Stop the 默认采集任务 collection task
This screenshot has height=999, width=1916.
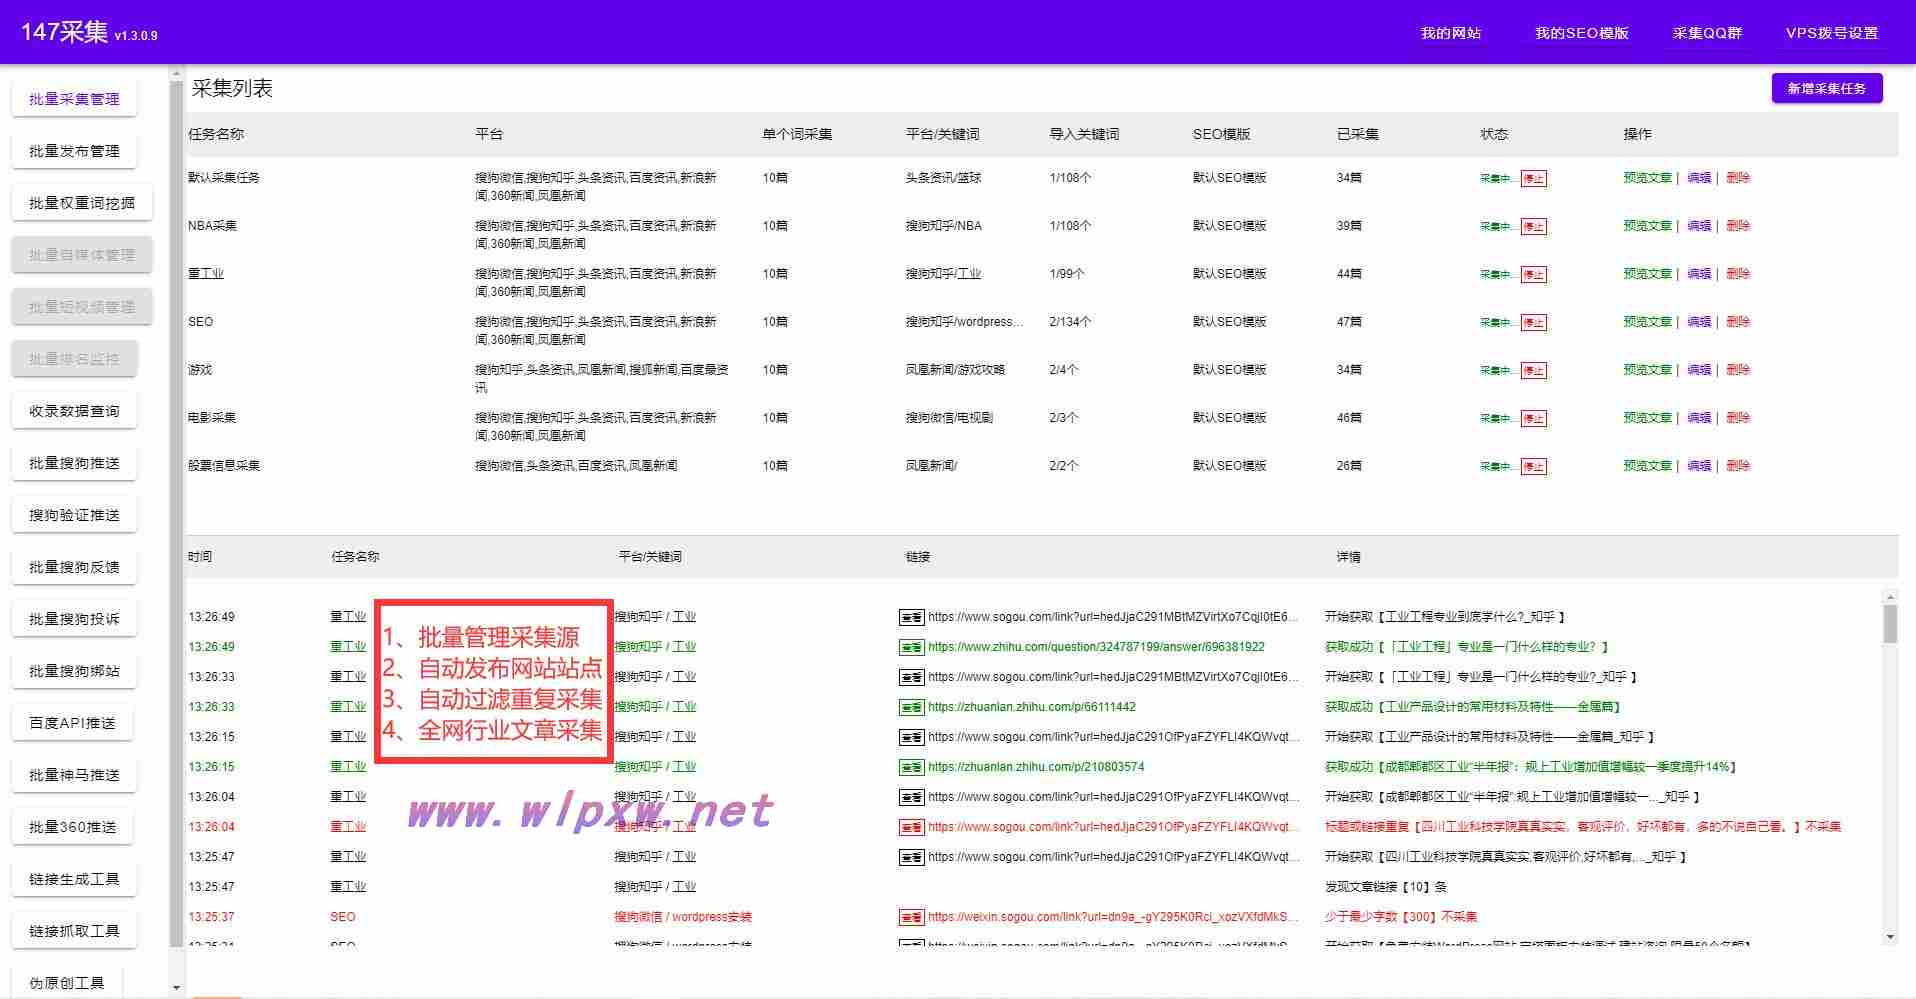[x=1534, y=179]
